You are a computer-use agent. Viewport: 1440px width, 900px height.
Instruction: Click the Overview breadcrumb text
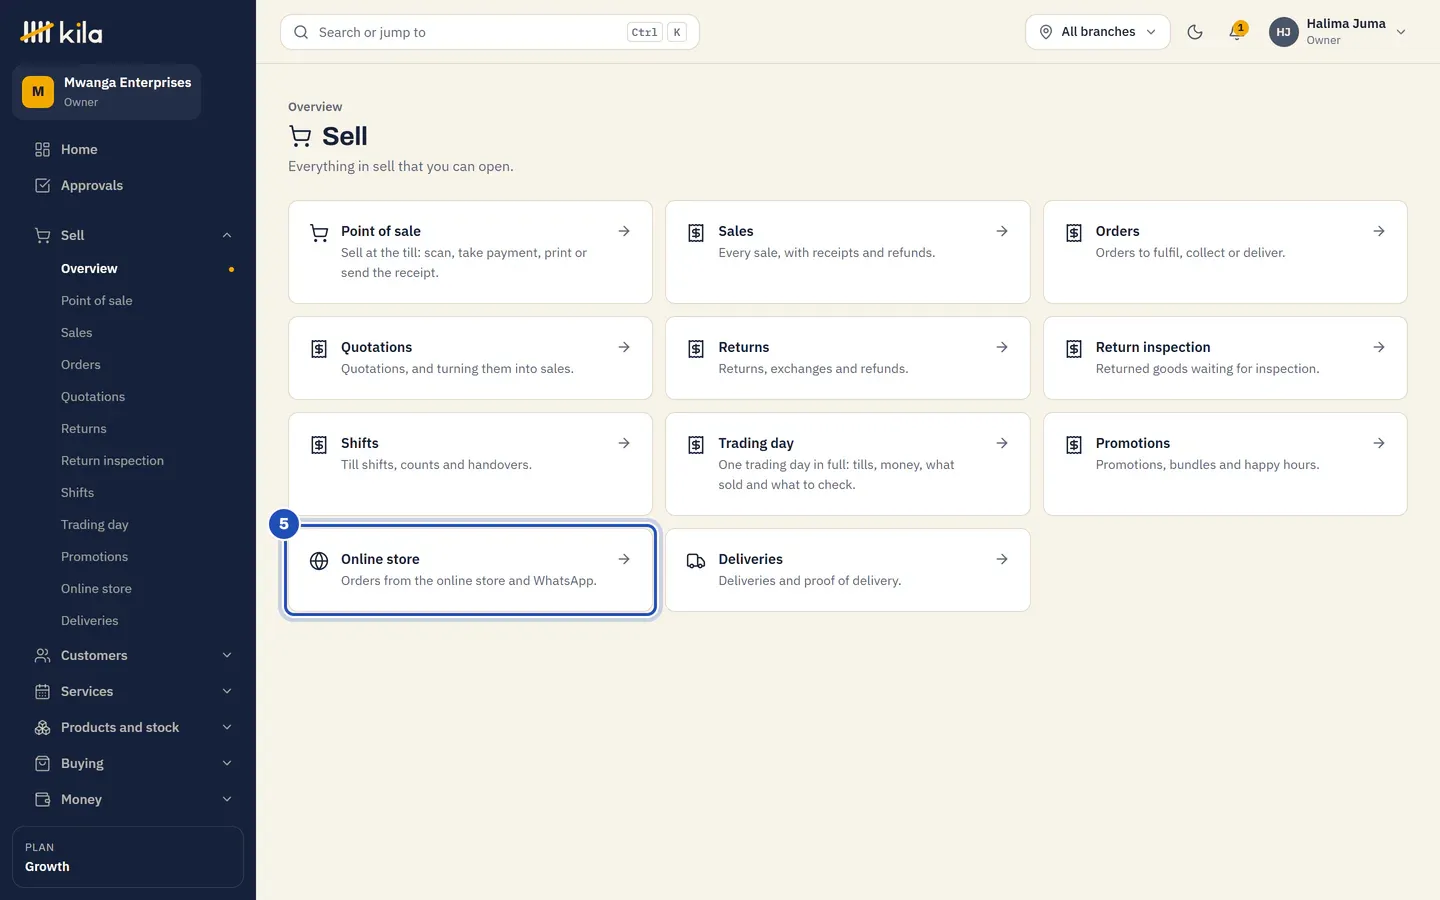tap(315, 107)
